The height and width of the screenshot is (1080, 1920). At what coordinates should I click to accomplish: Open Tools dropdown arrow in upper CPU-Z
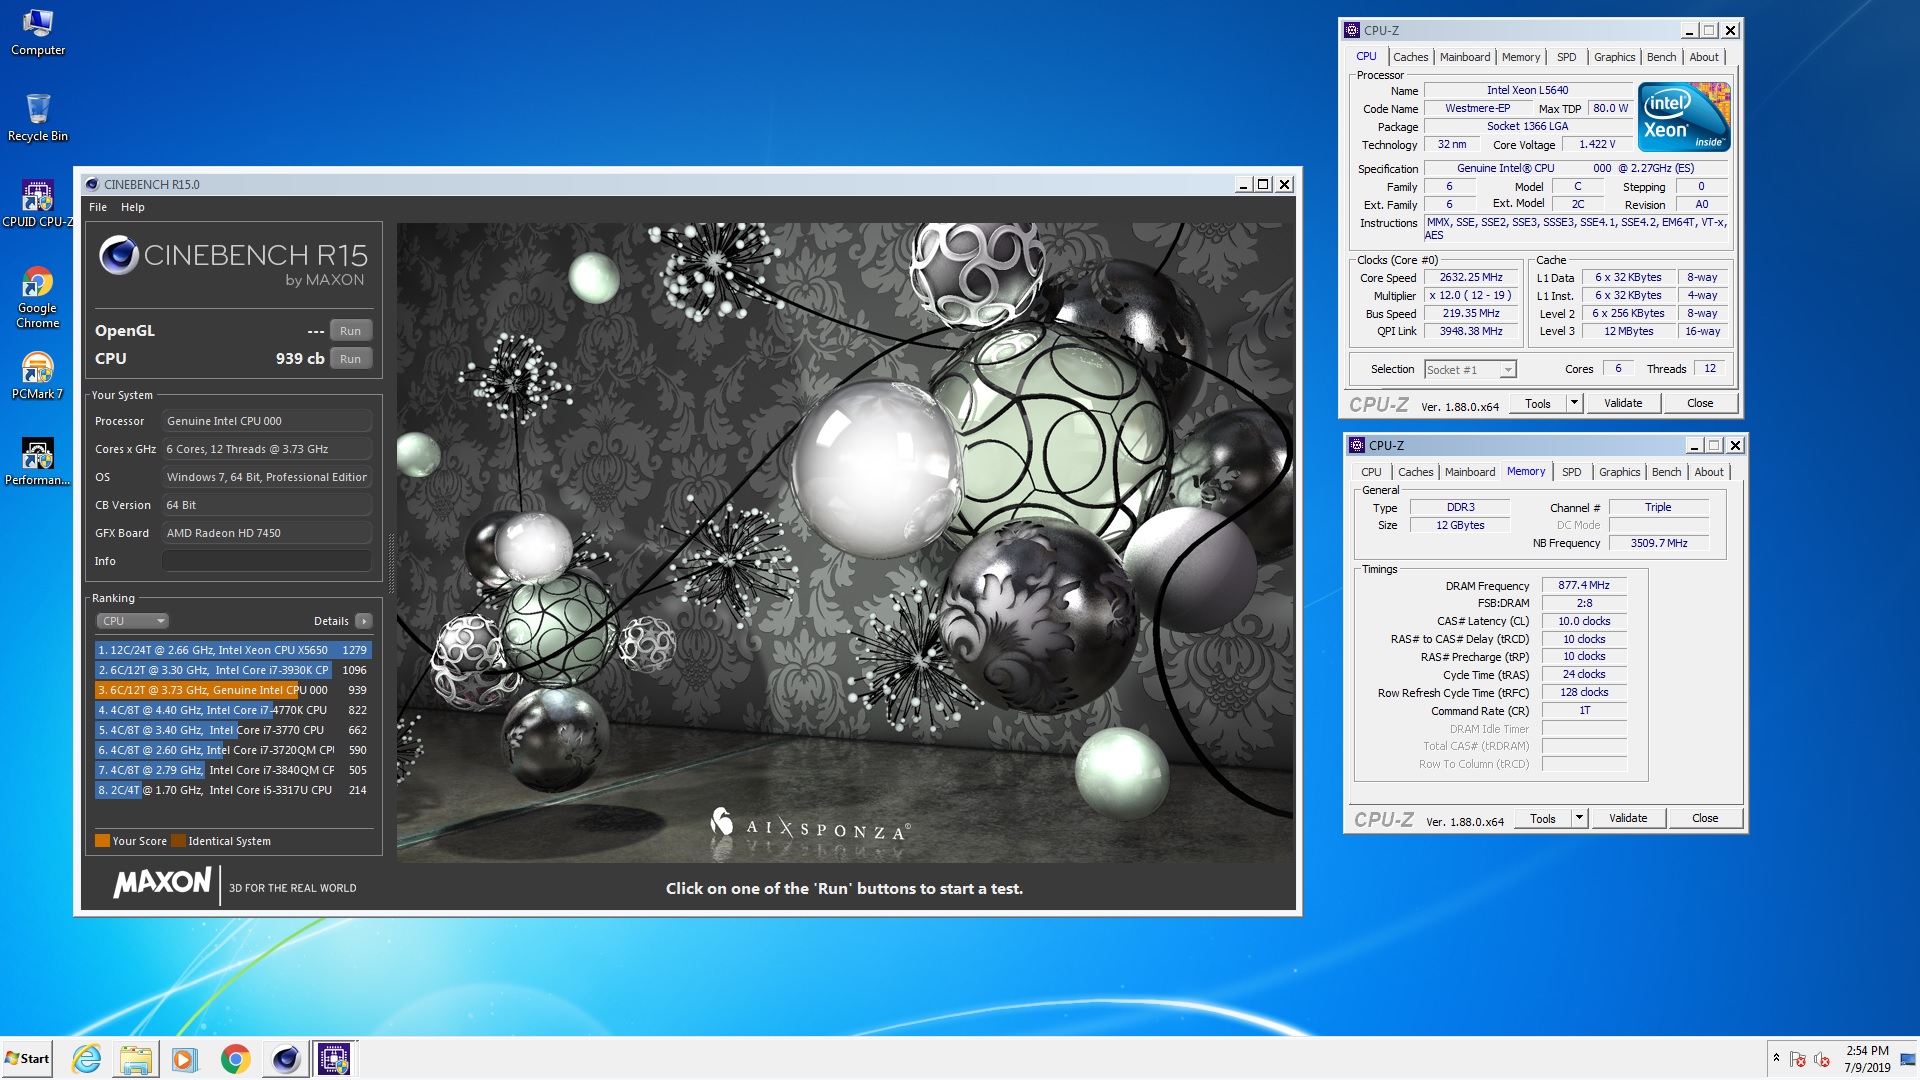point(1574,404)
